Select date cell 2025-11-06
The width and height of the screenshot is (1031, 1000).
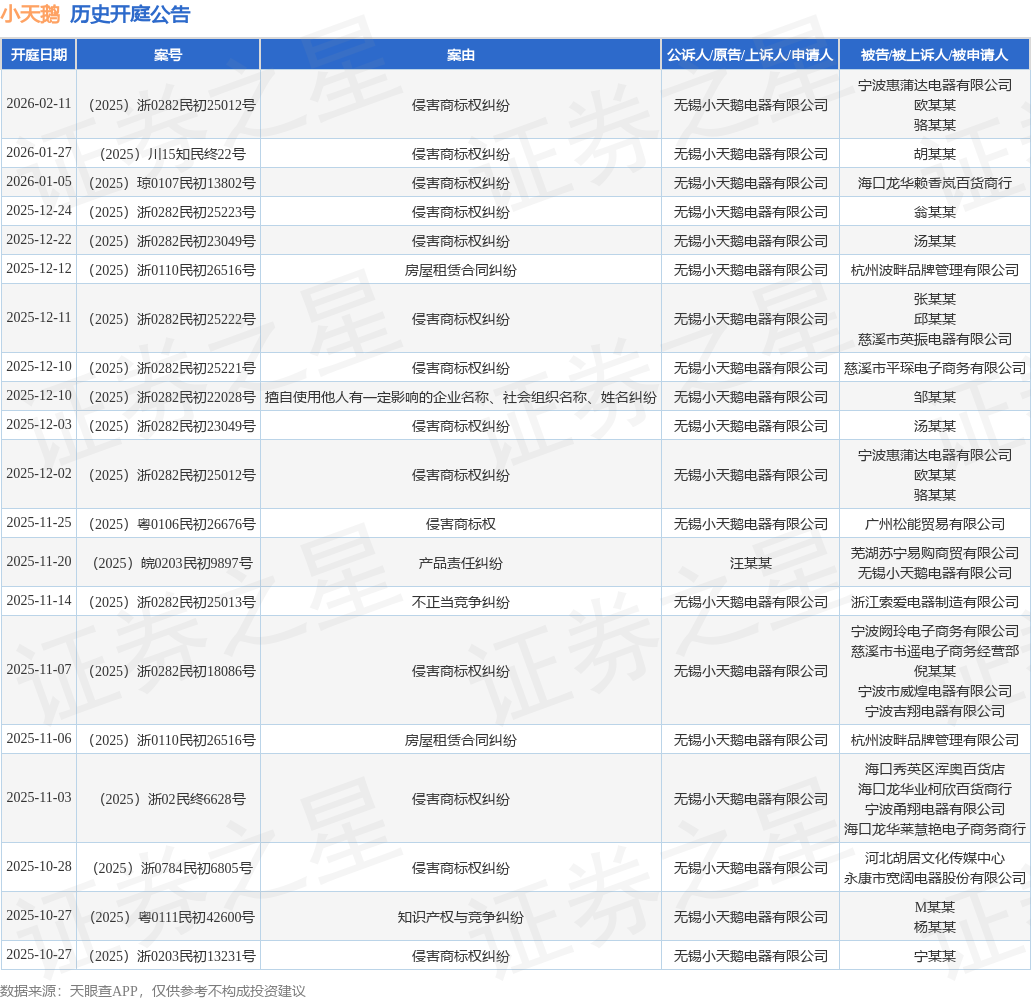(x=39, y=738)
